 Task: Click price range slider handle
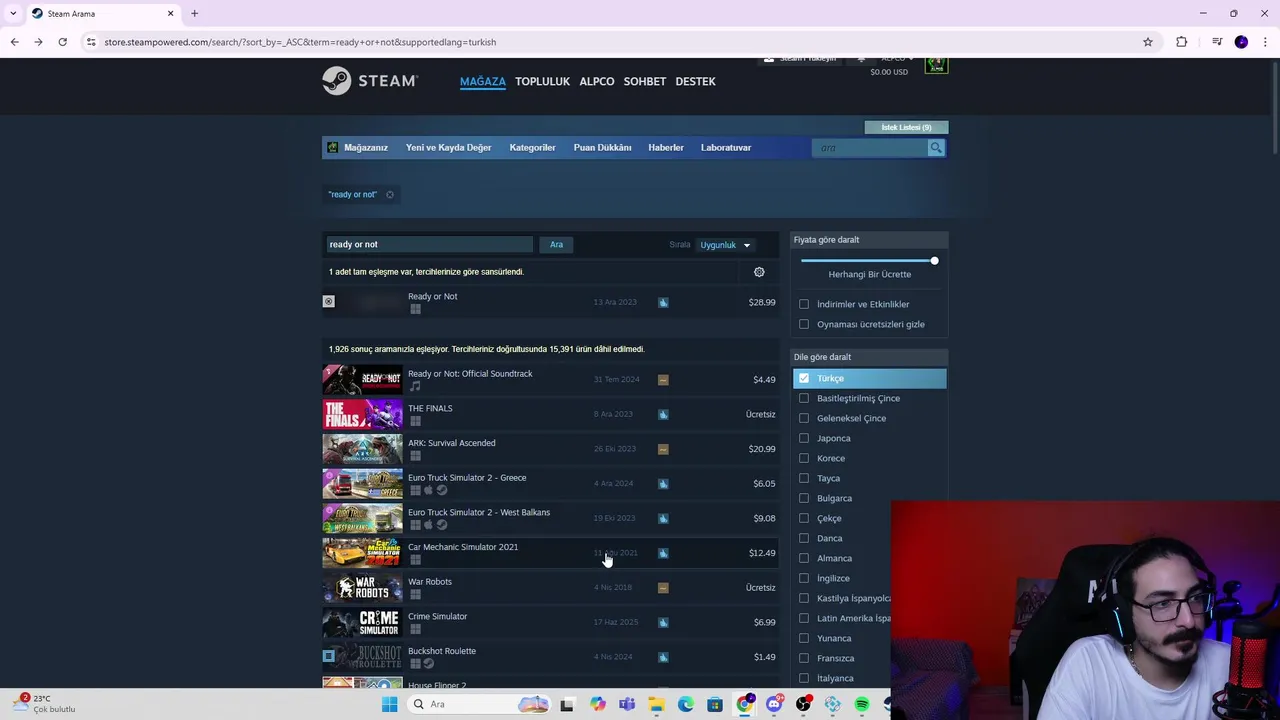(934, 261)
